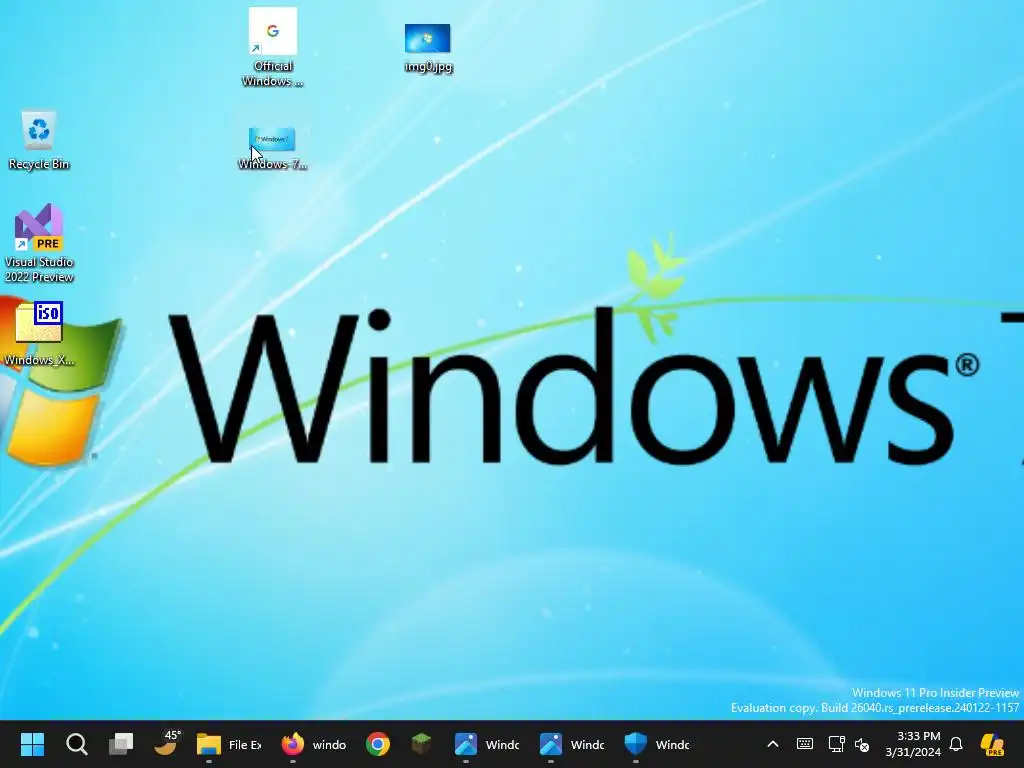
Task: Open Google Chrome from the taskbar
Action: tap(377, 744)
